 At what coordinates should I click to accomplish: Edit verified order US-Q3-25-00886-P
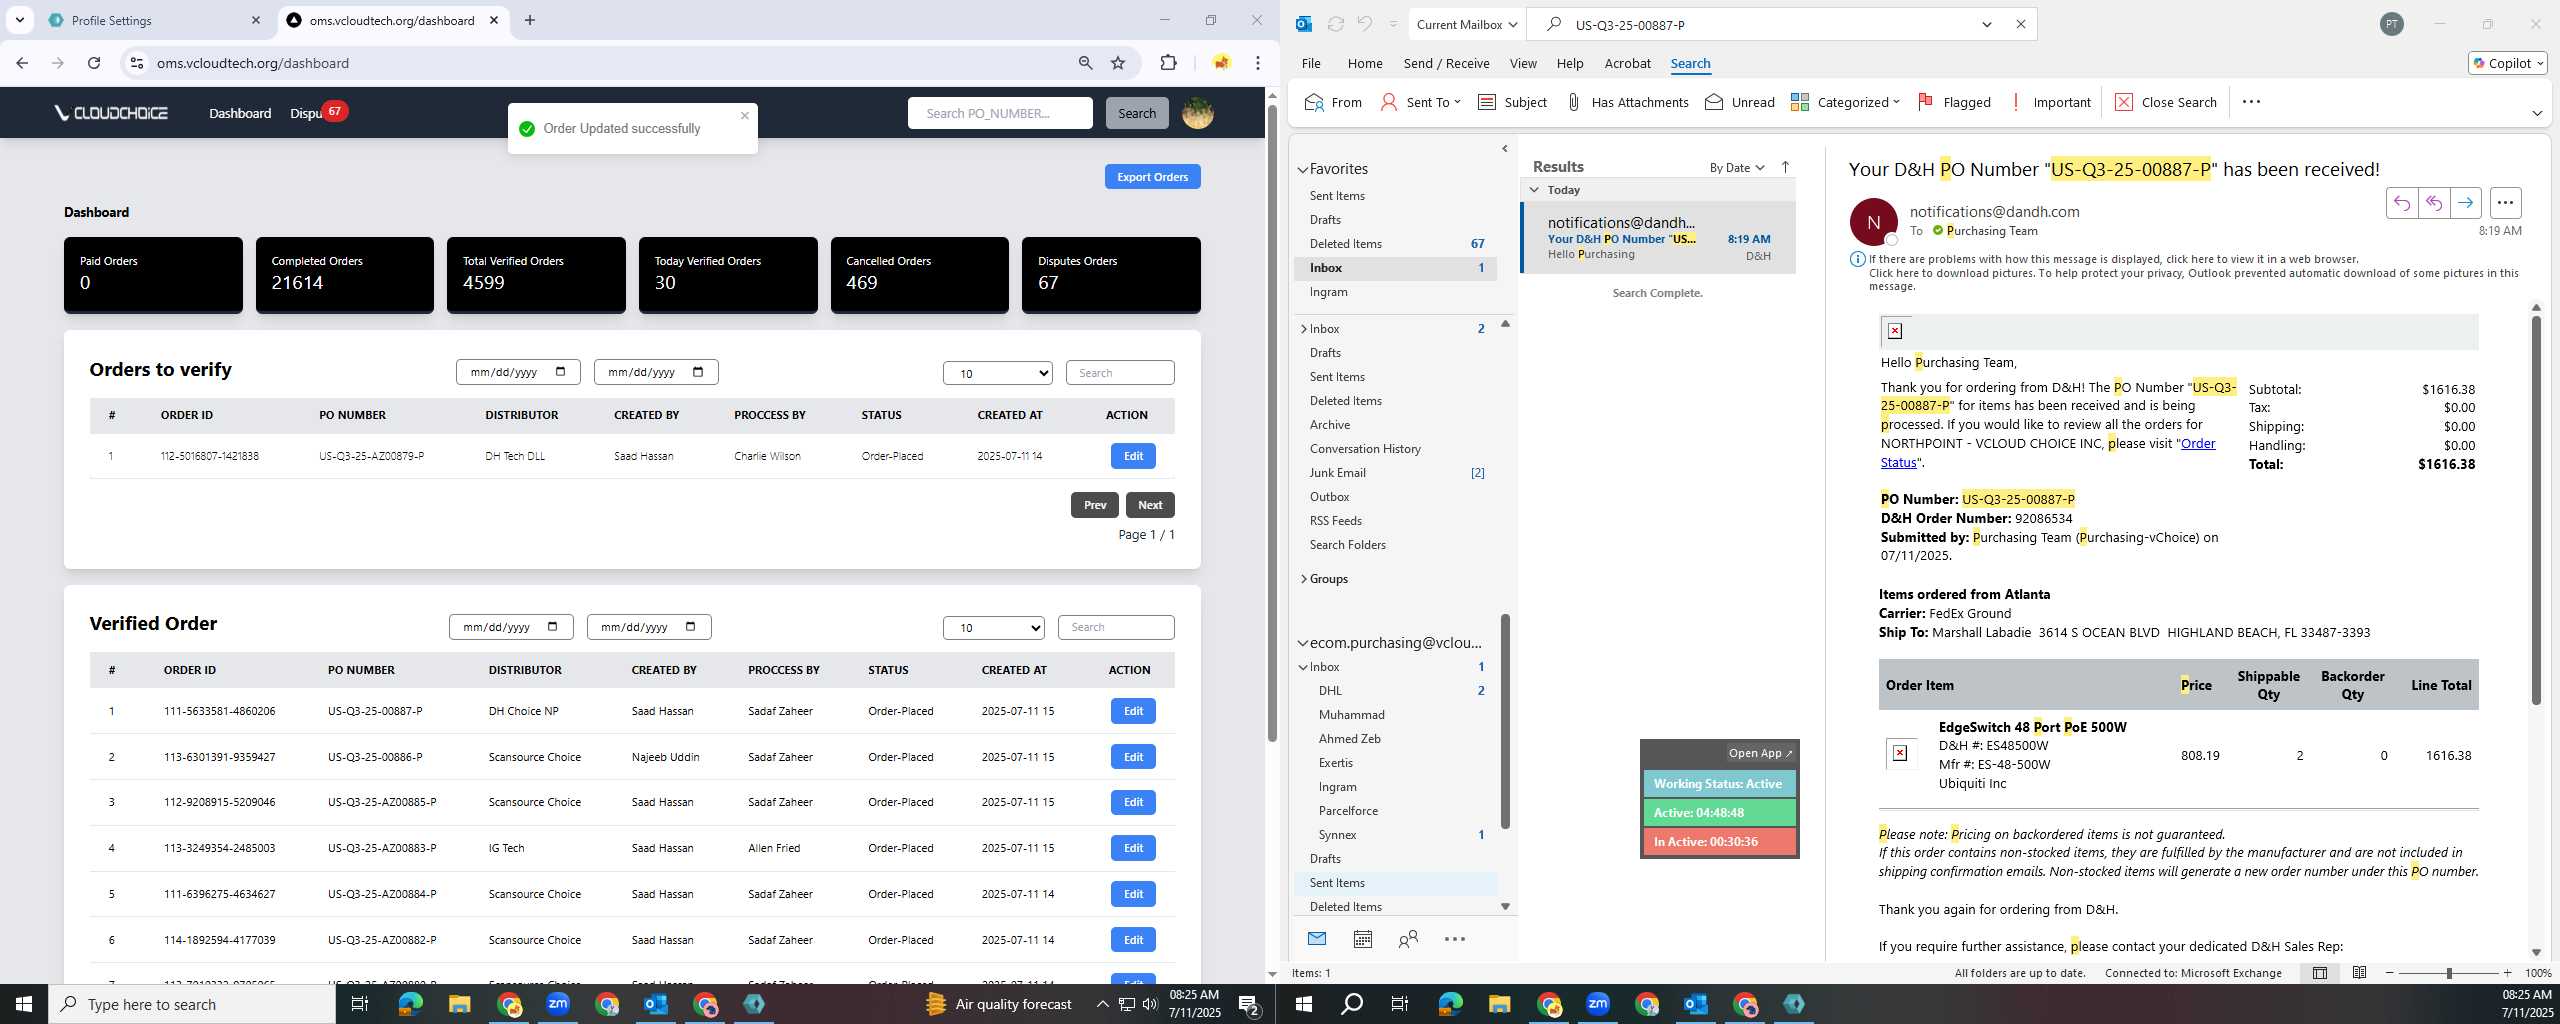pos(1133,757)
